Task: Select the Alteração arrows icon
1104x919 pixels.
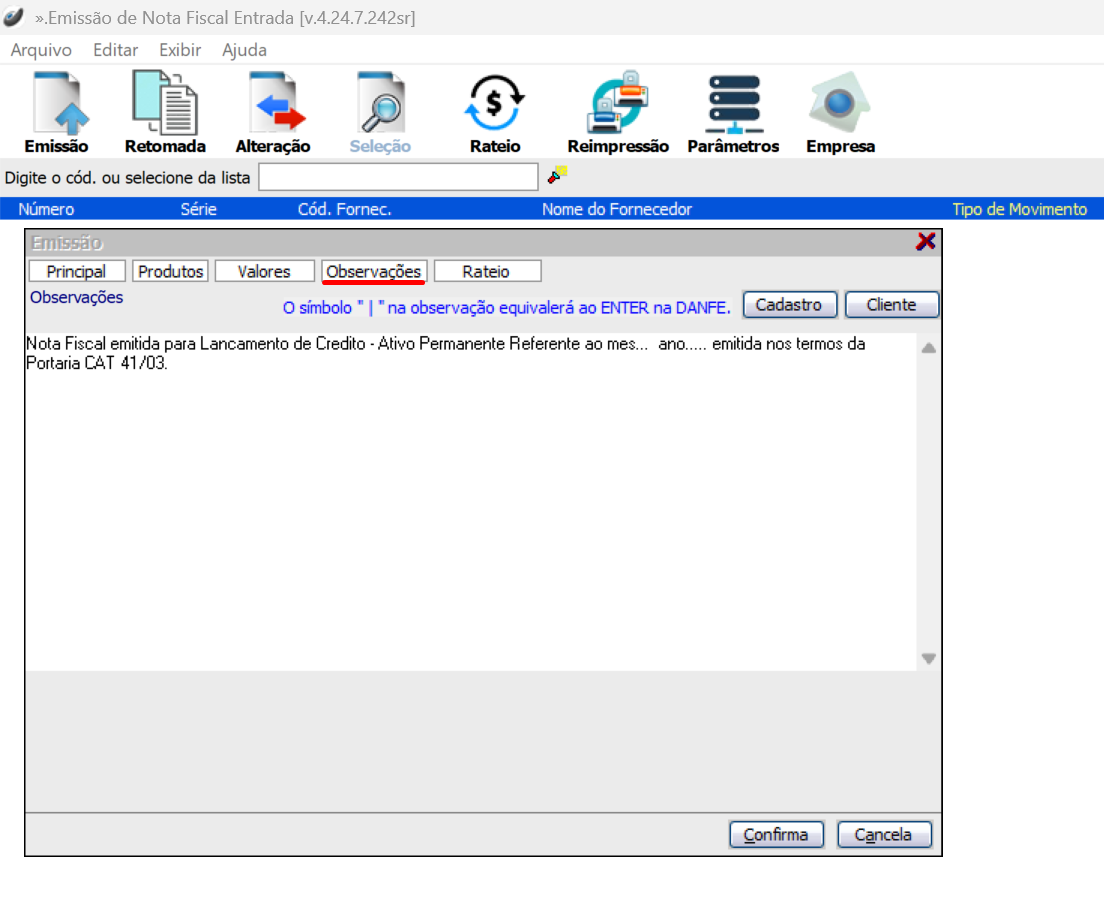Action: (273, 104)
